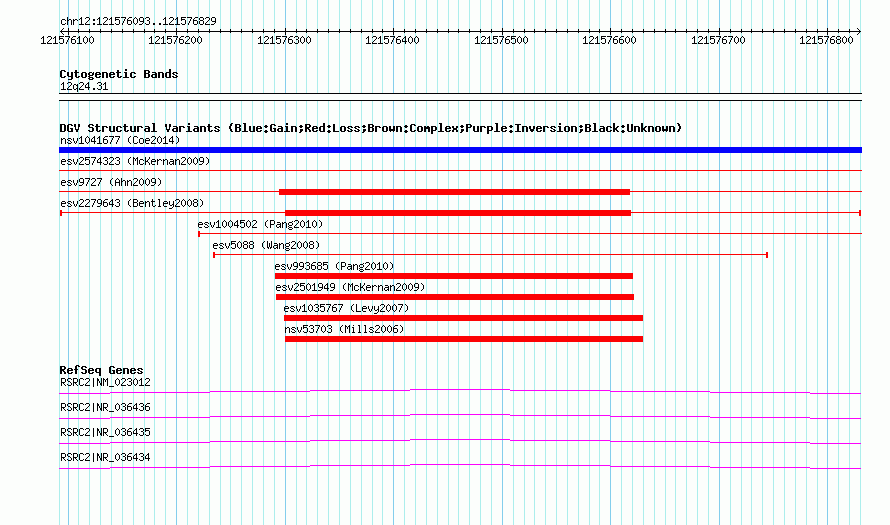Click ruler position 121576300
This screenshot has width=890, height=525.
[x=284, y=40]
